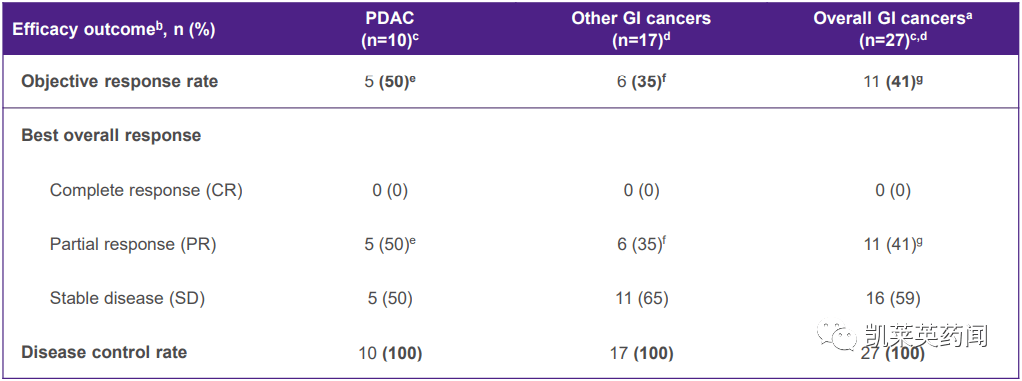The height and width of the screenshot is (381, 1022).
Task: Click Overall objective response value 11 (41)
Action: [893, 81]
